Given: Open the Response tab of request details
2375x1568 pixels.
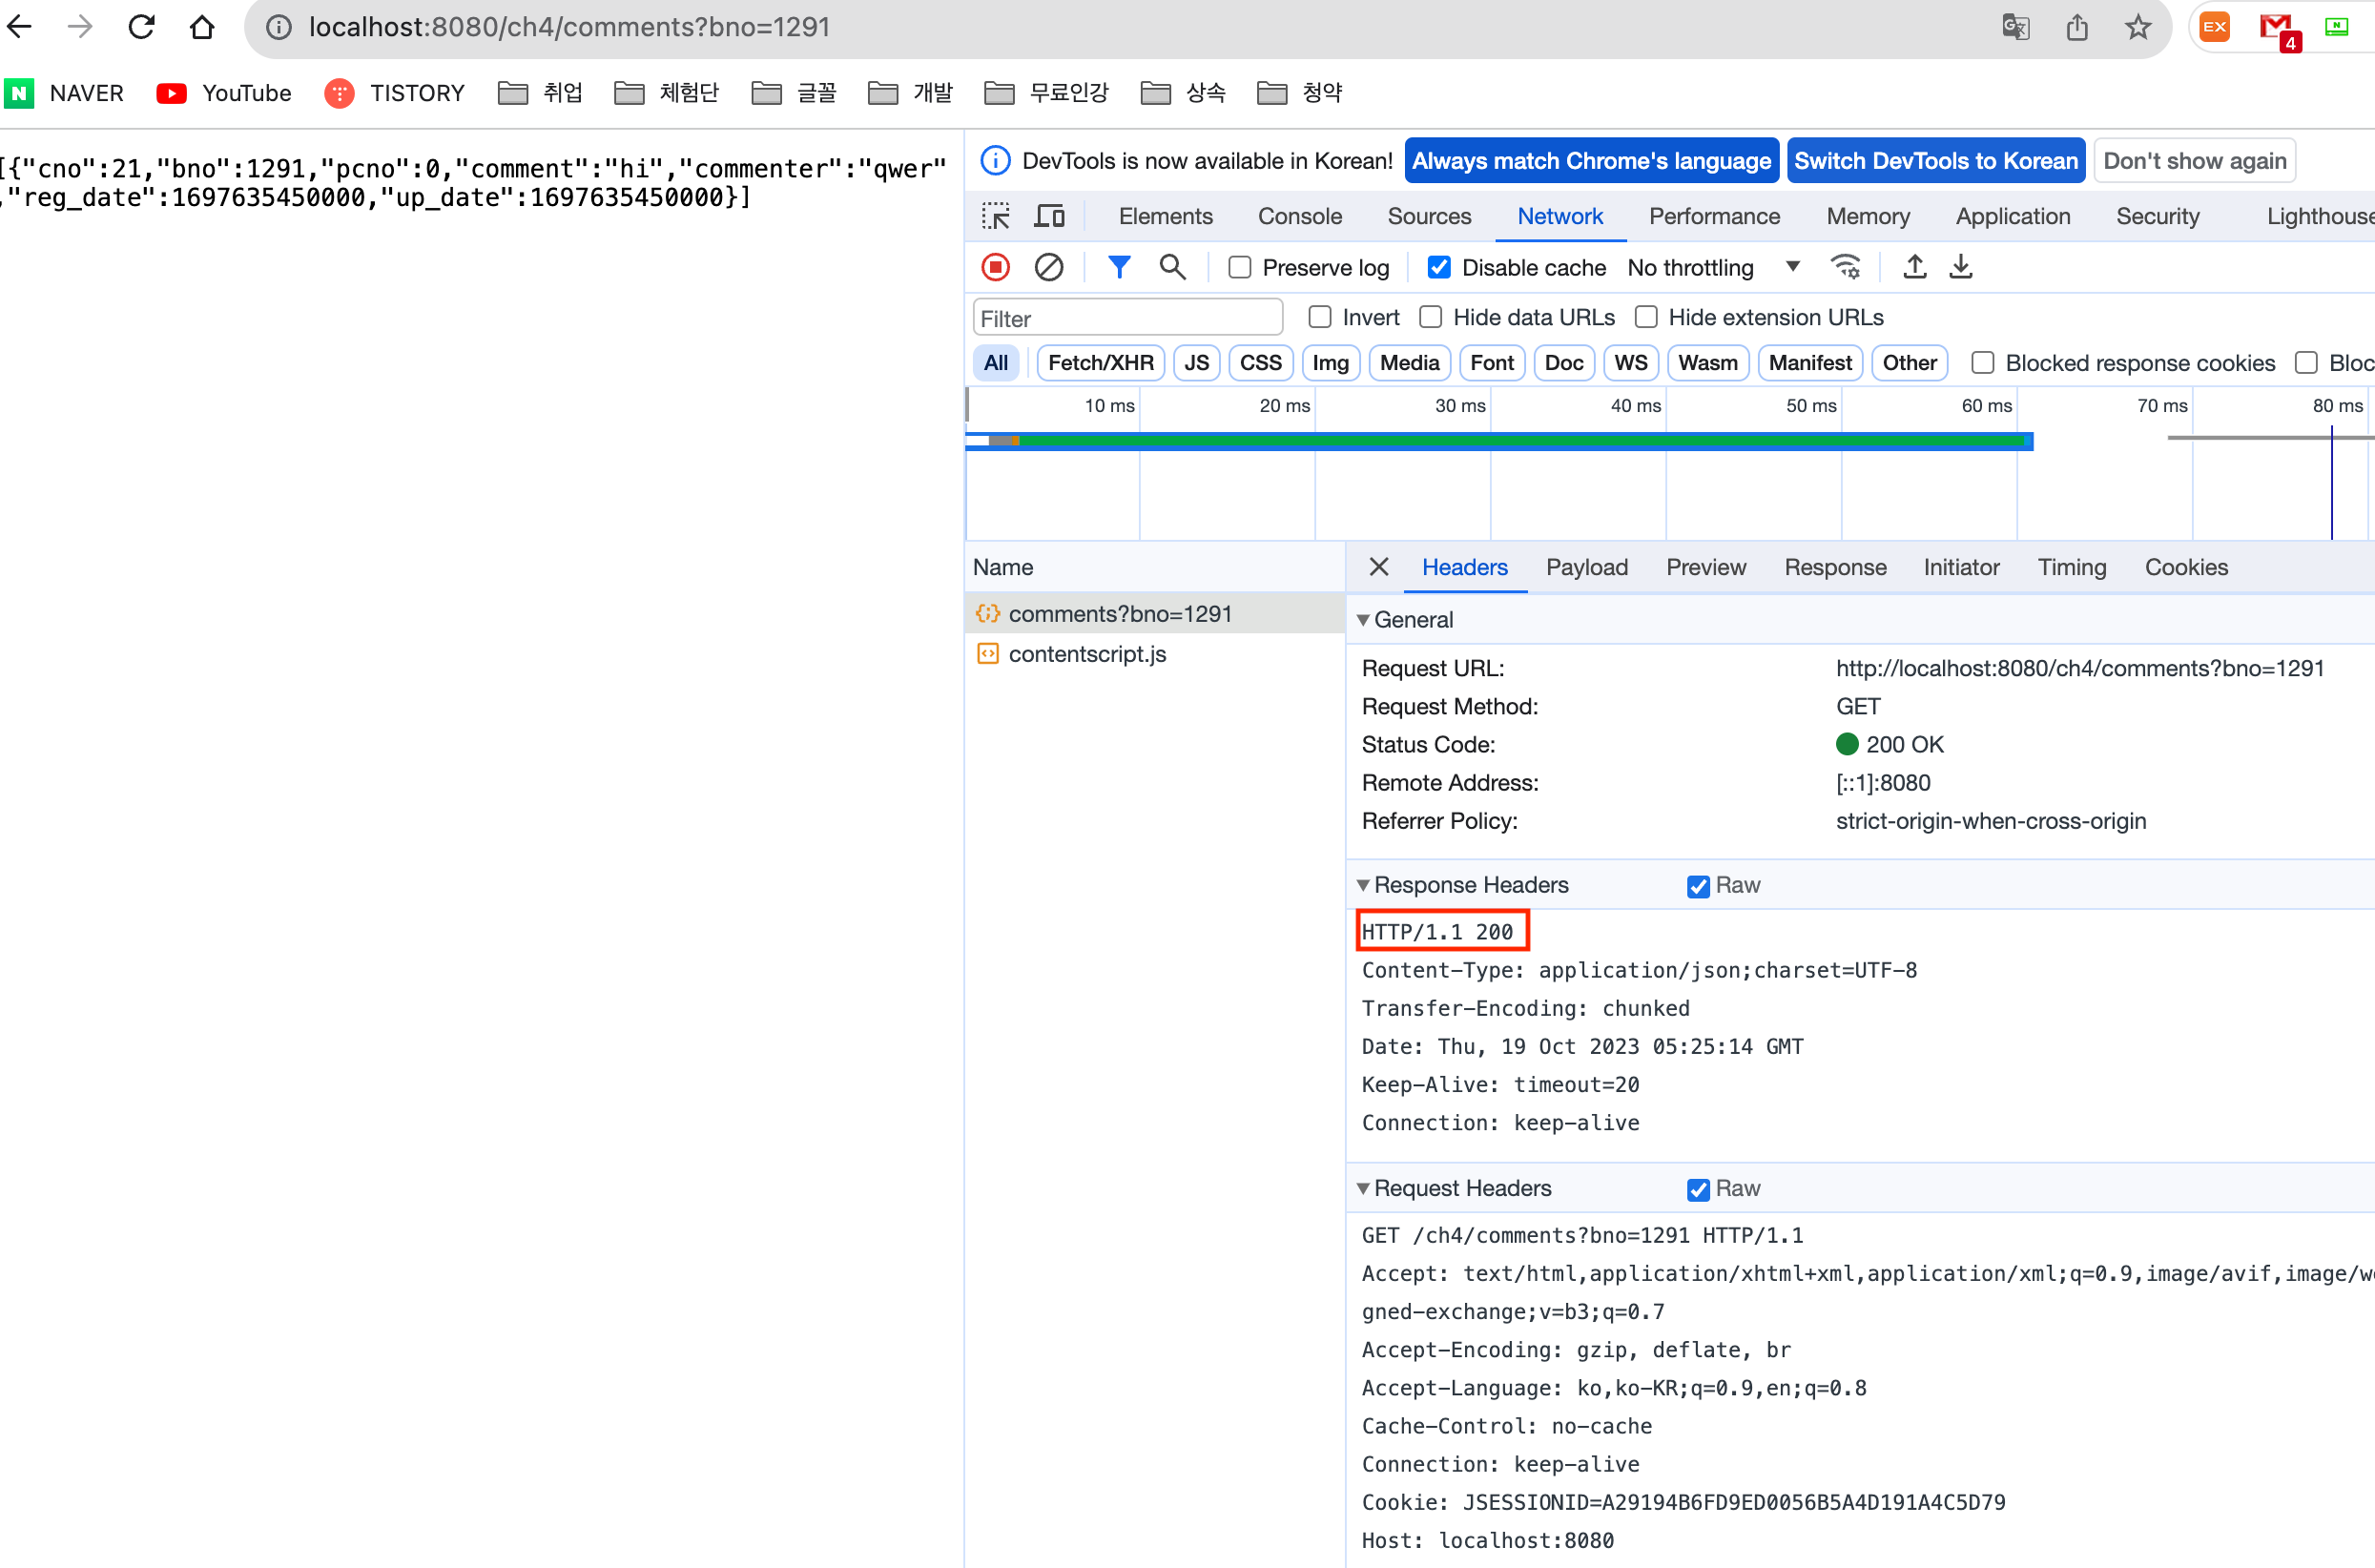Looking at the screenshot, I should click(x=1835, y=567).
